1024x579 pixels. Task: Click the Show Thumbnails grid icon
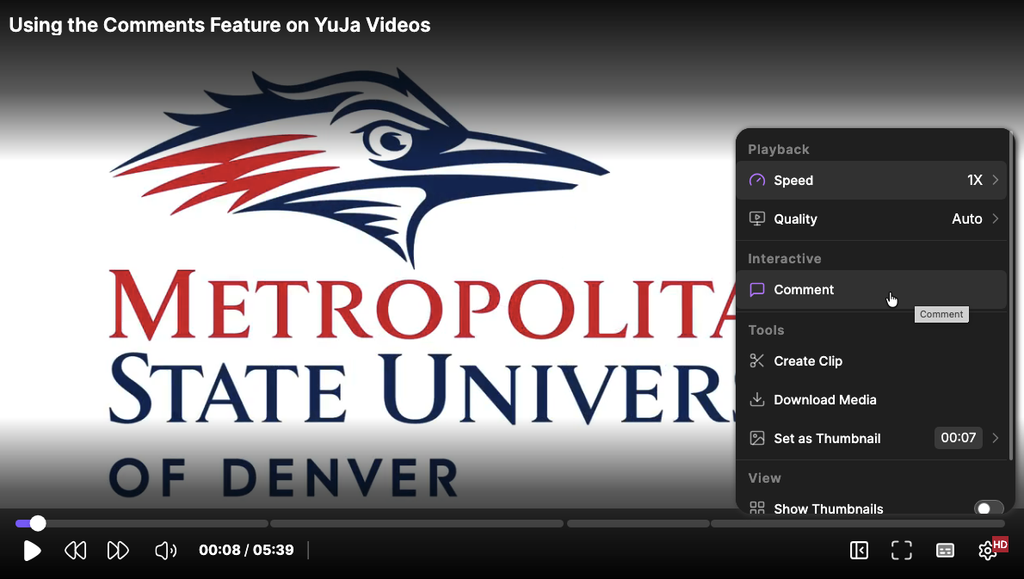757,508
